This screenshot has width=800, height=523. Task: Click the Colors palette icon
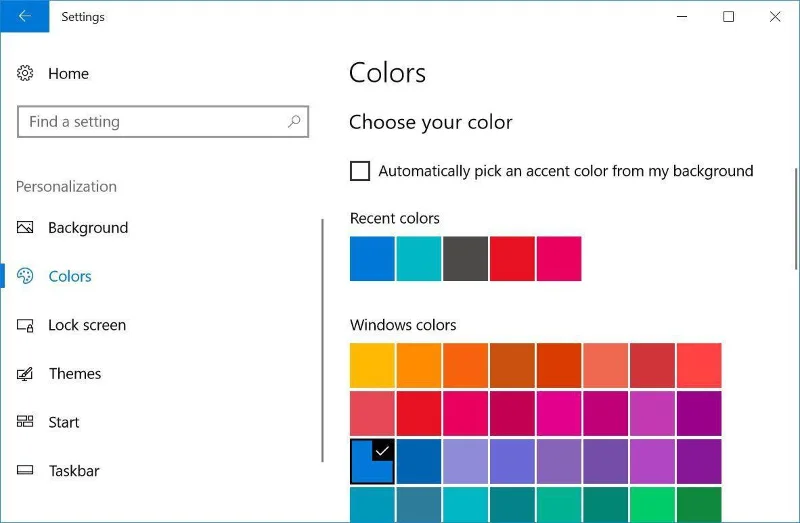pos(25,276)
